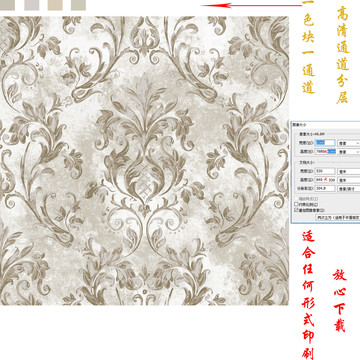360x360 pixels.
Task: Click the pixel width input field
Action: [325, 143]
